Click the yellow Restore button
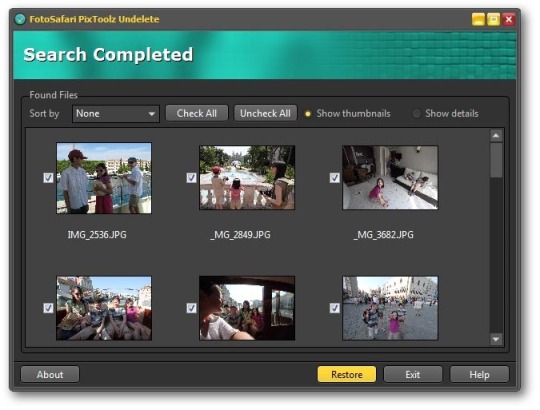This screenshot has width=540, height=410. click(347, 375)
